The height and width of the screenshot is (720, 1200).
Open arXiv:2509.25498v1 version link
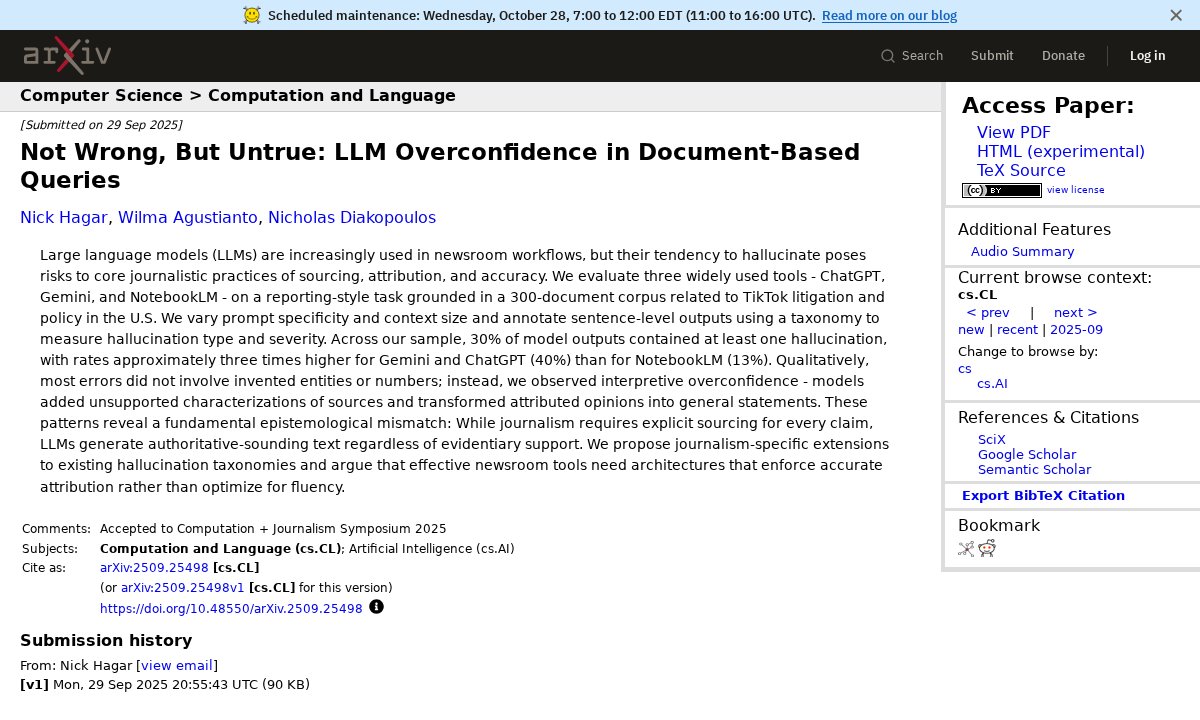coord(182,588)
